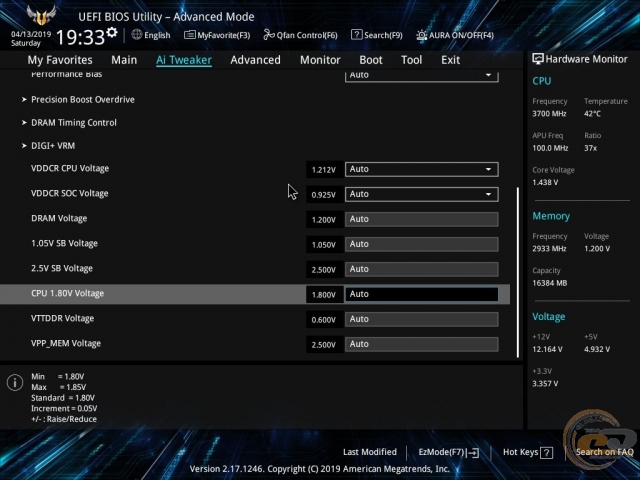The image size is (640, 480).
Task: Switch to Main tab
Action: (124, 60)
